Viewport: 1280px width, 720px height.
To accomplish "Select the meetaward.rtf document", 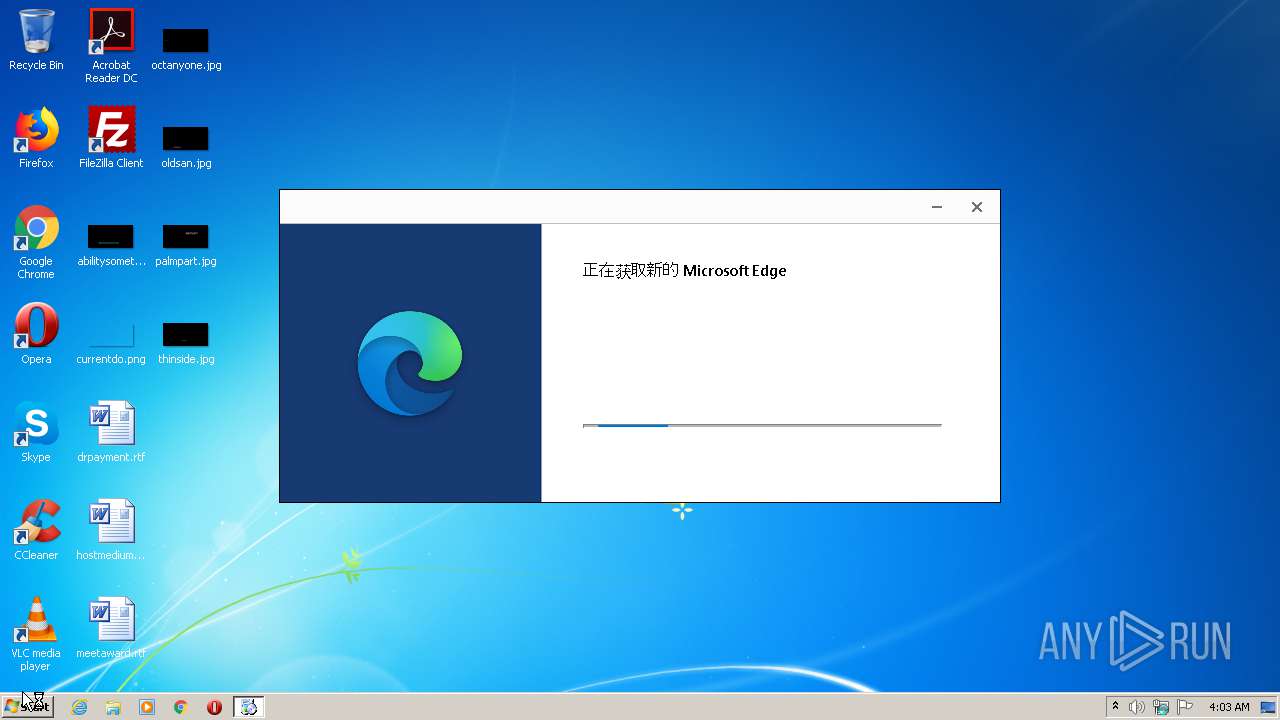I will [111, 629].
